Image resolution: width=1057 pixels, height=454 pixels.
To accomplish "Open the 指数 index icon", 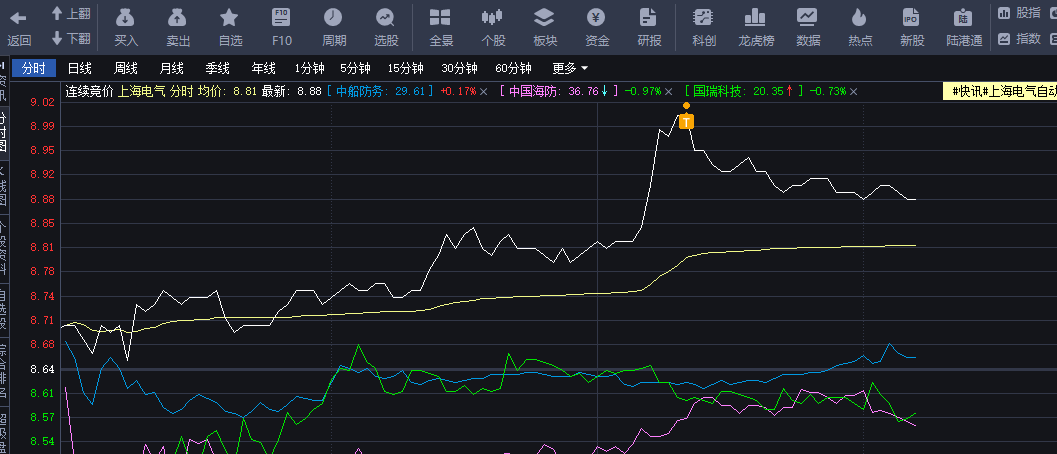I will click(1004, 38).
